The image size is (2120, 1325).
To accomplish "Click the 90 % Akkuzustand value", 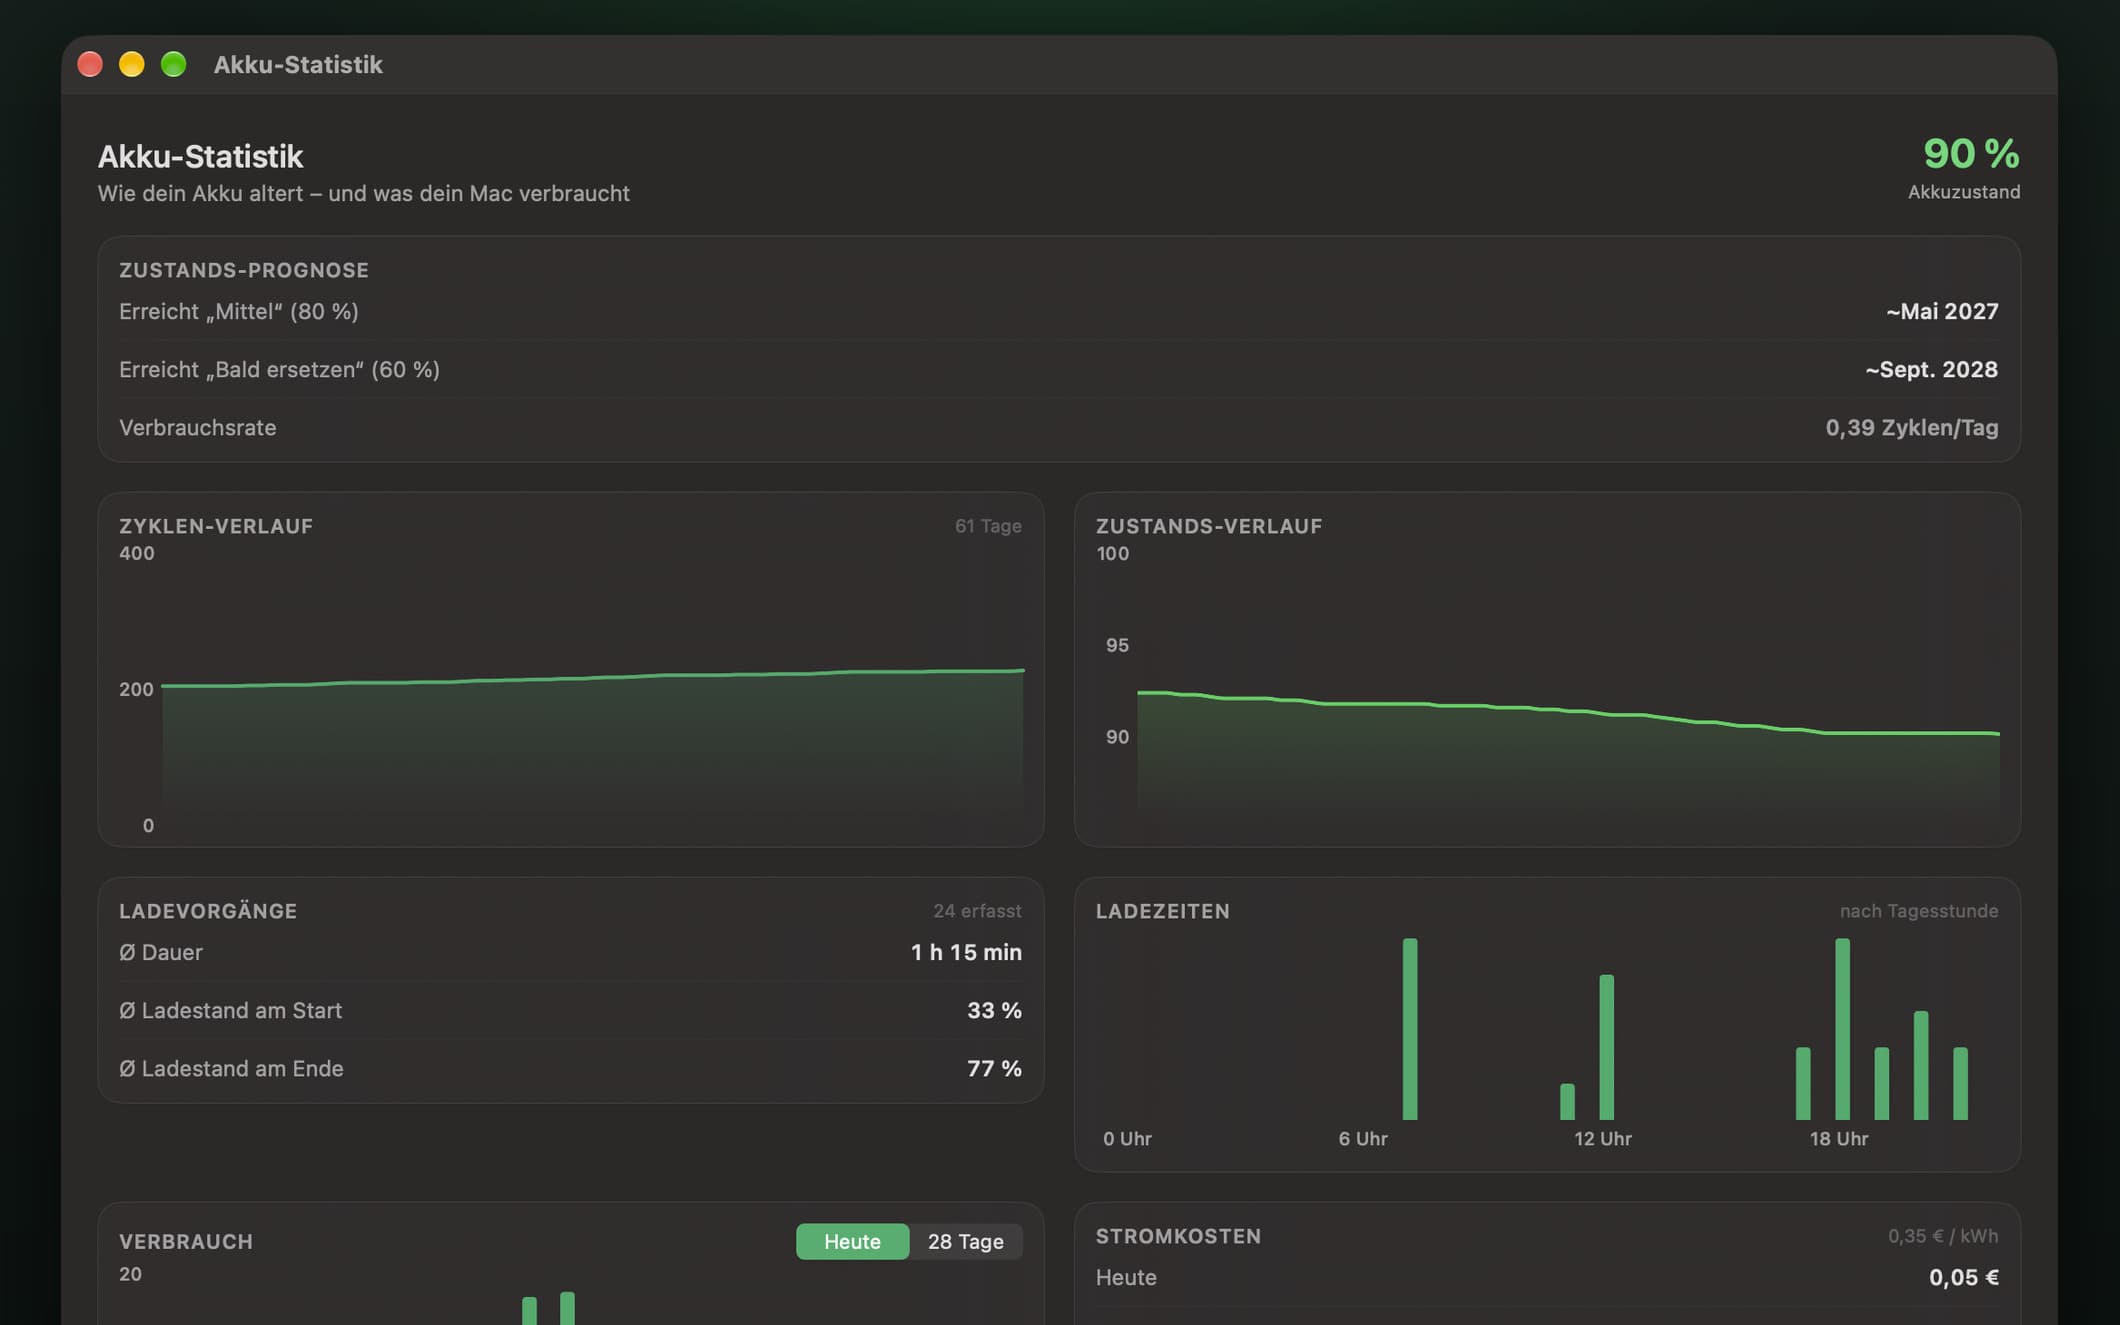I will click(1971, 154).
